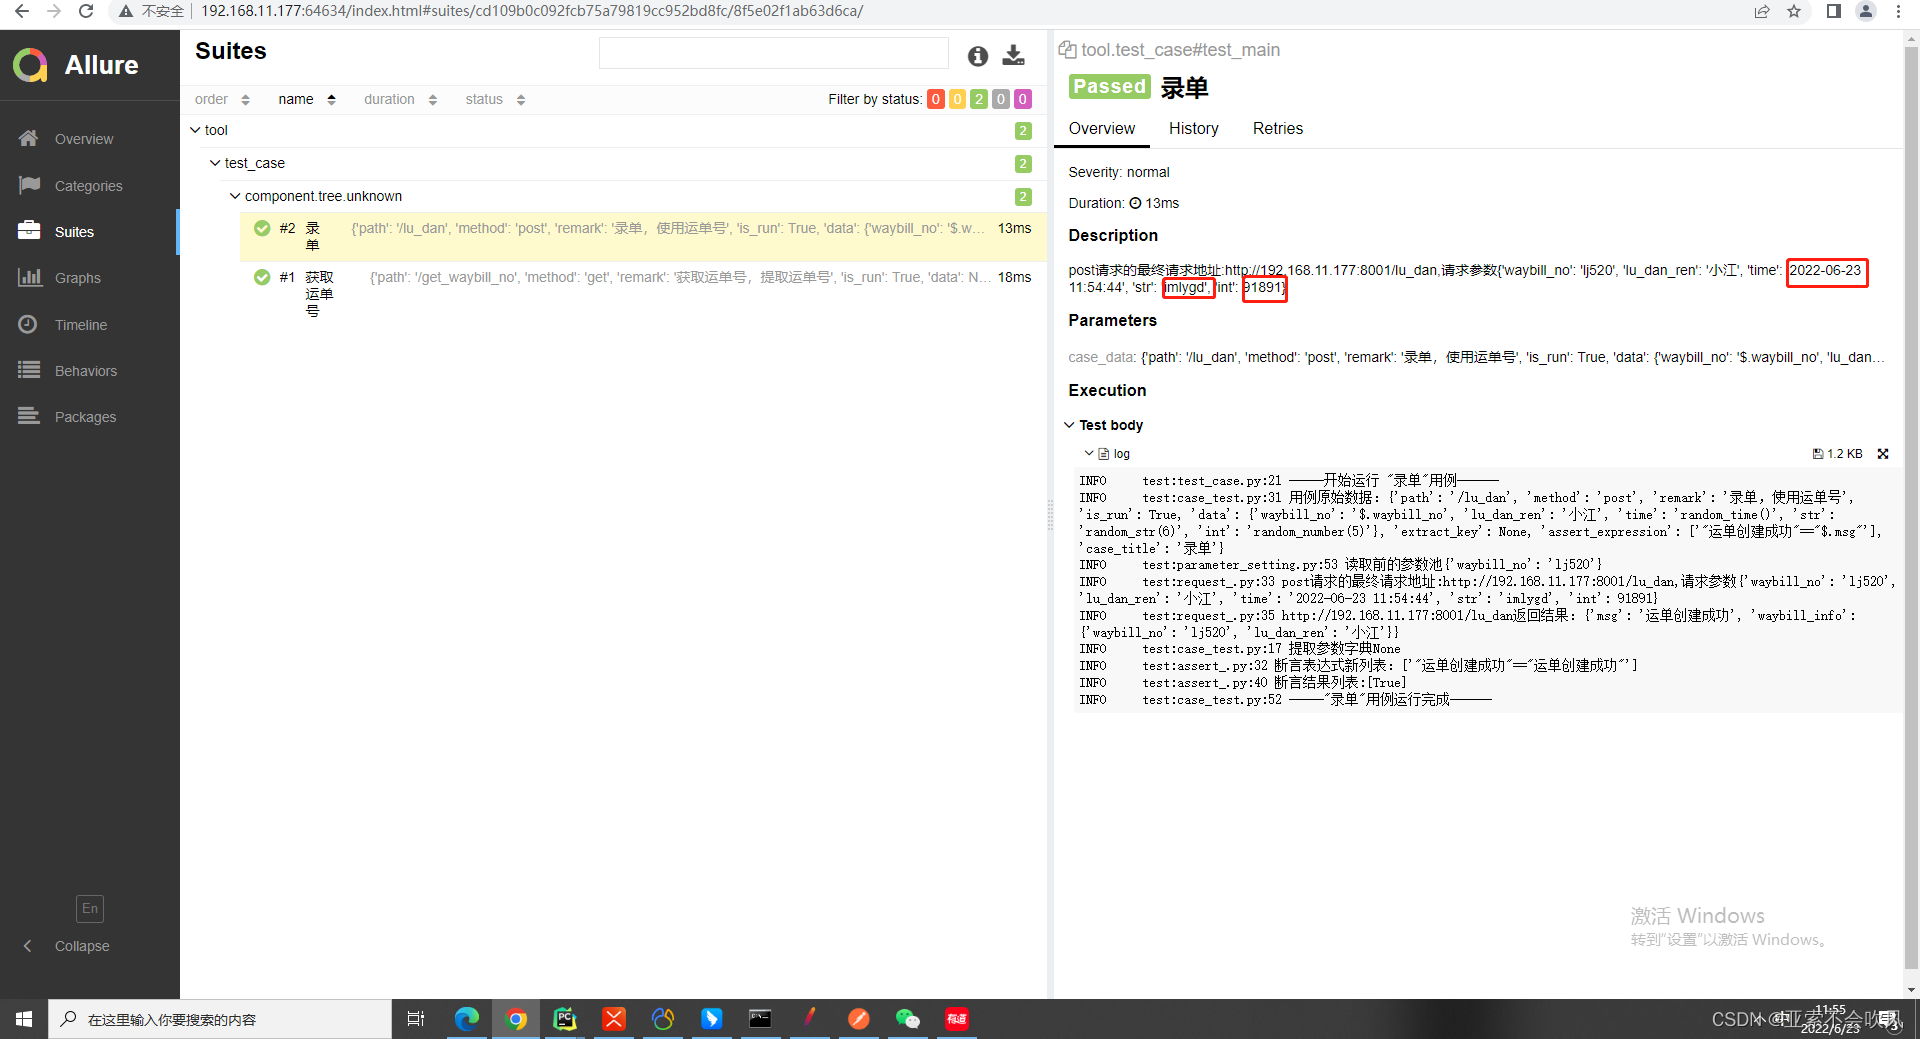Image resolution: width=1920 pixels, height=1039 pixels.
Task: Switch to the Retries tab
Action: pos(1278,128)
